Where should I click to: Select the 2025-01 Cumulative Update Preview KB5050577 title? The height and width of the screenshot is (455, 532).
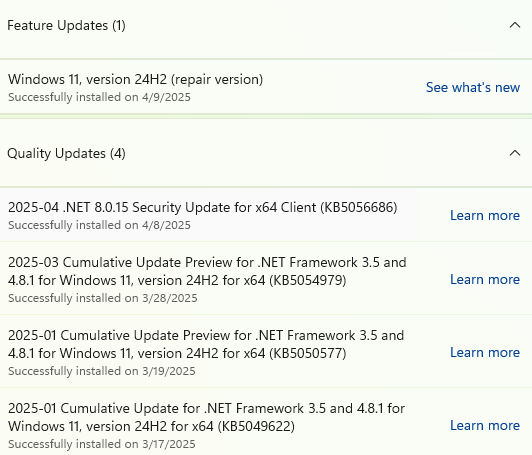pos(206,344)
